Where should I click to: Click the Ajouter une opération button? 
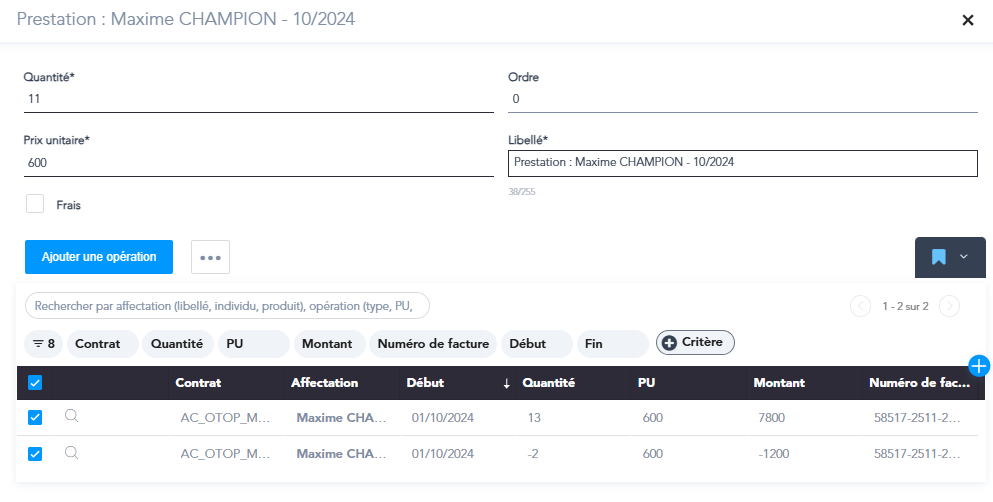(99, 257)
